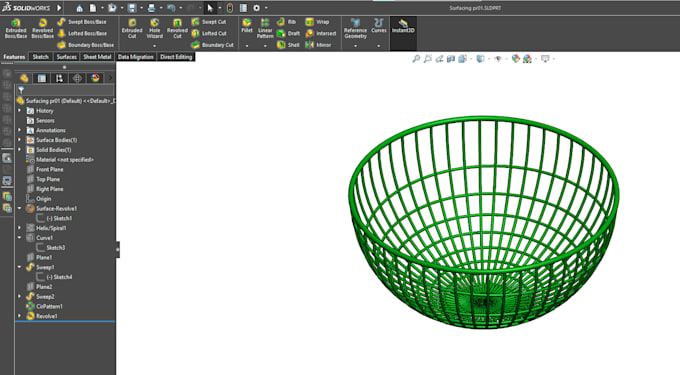Start the Linear Pattern tool

265,29
